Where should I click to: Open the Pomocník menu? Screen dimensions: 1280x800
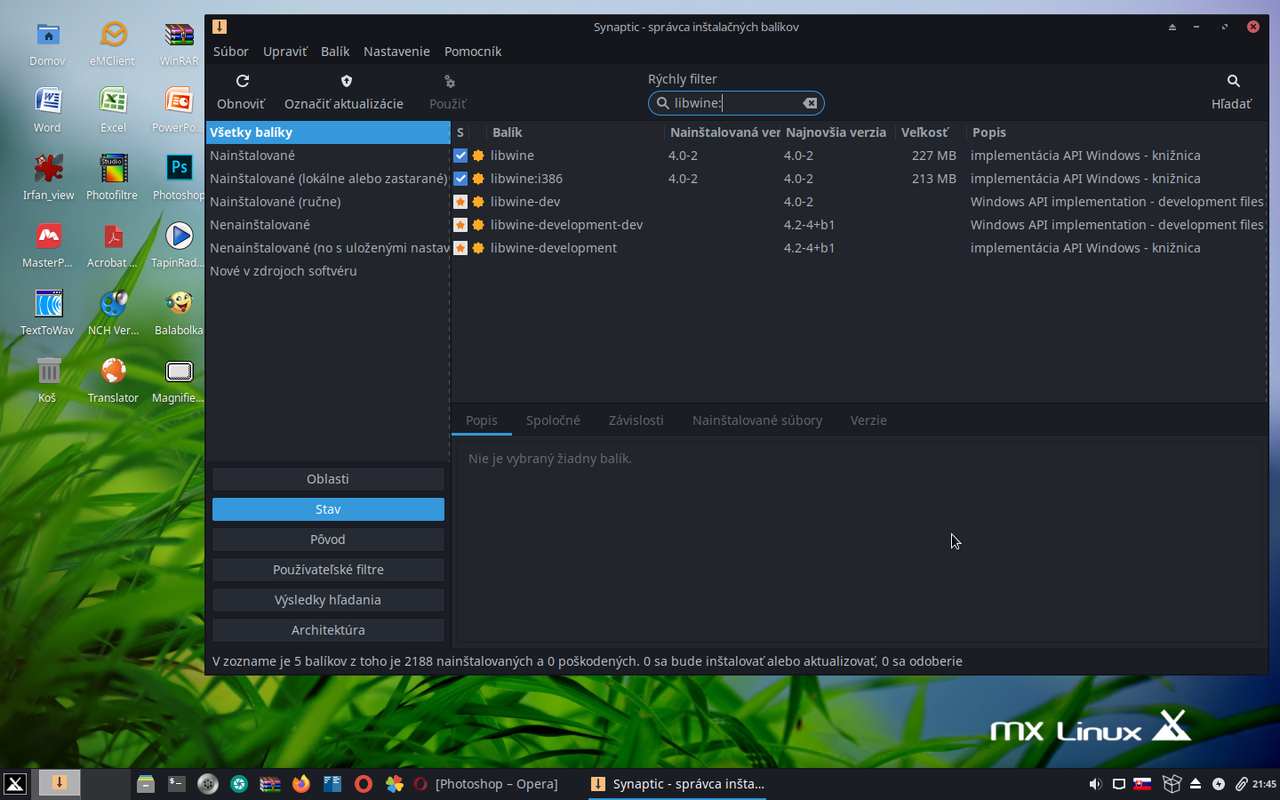click(x=473, y=51)
